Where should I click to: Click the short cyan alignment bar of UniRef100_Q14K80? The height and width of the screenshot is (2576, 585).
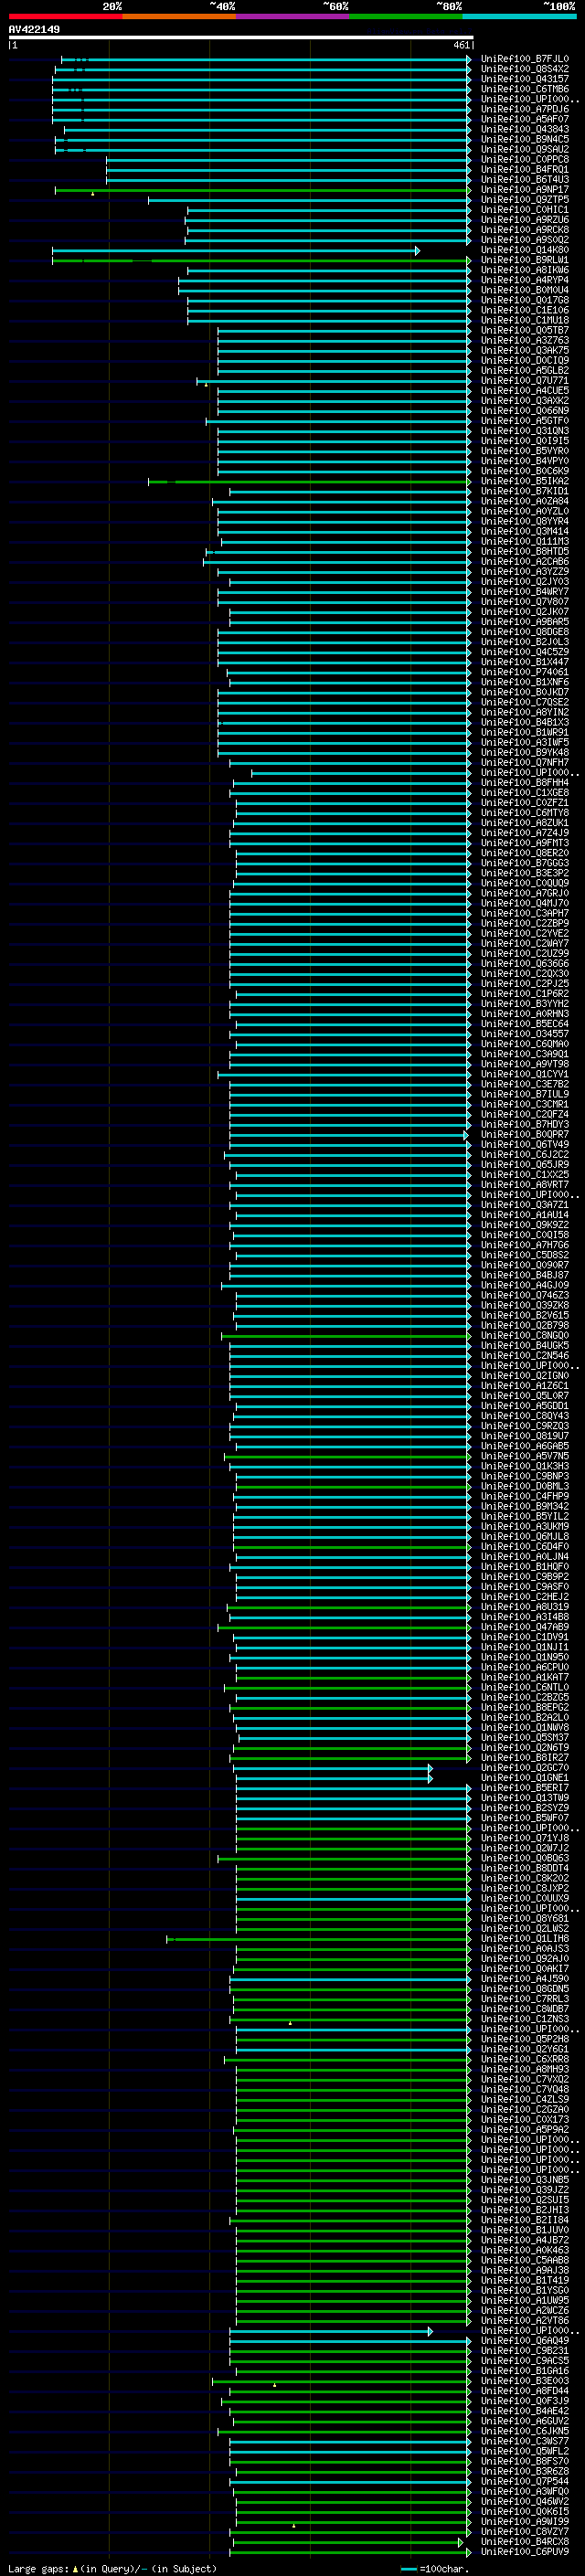[x=235, y=250]
